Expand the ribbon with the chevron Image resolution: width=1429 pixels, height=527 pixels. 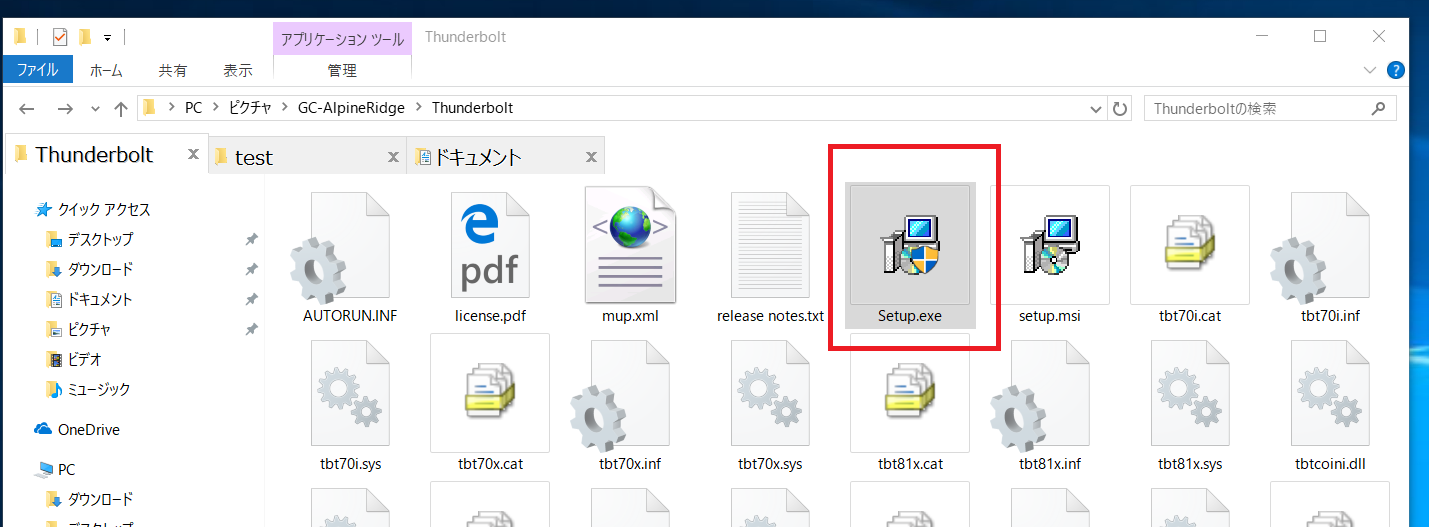point(1370,71)
